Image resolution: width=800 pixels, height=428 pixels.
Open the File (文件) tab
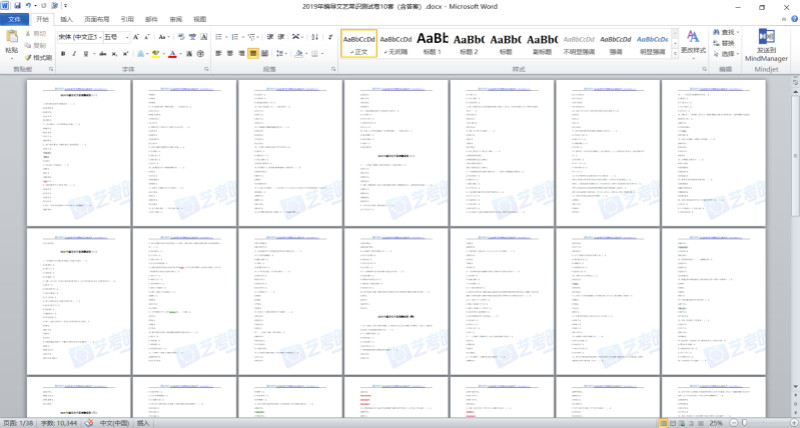click(x=14, y=19)
